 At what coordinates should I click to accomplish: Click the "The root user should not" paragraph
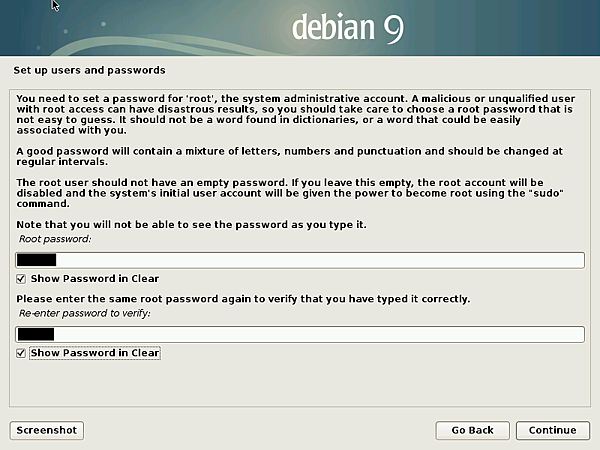pos(298,192)
